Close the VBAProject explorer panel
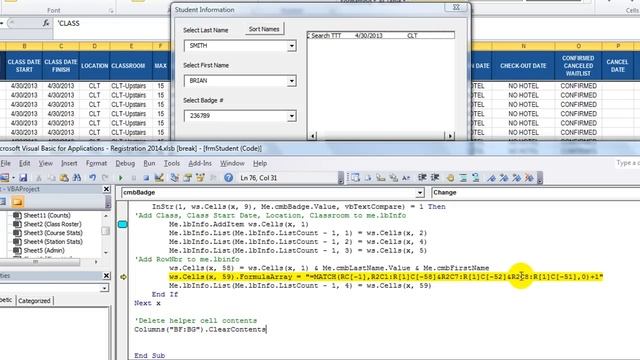 pyautogui.click(x=106, y=189)
